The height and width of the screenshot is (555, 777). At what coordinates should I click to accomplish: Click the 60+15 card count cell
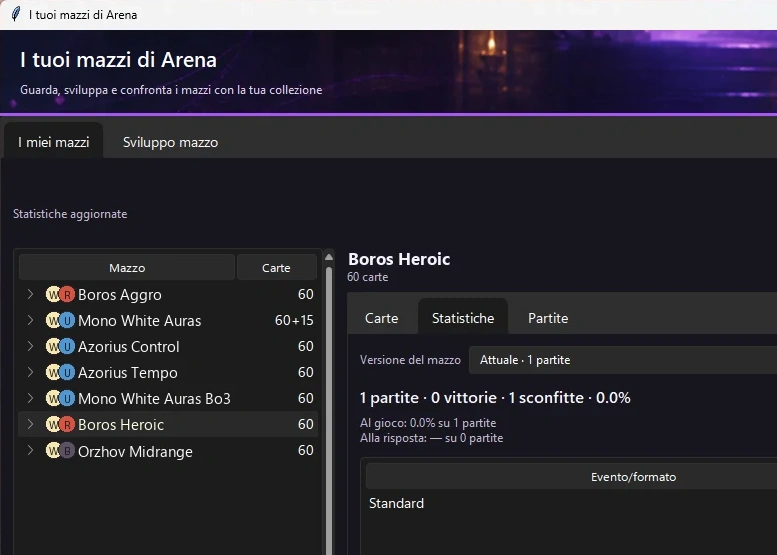pos(294,320)
